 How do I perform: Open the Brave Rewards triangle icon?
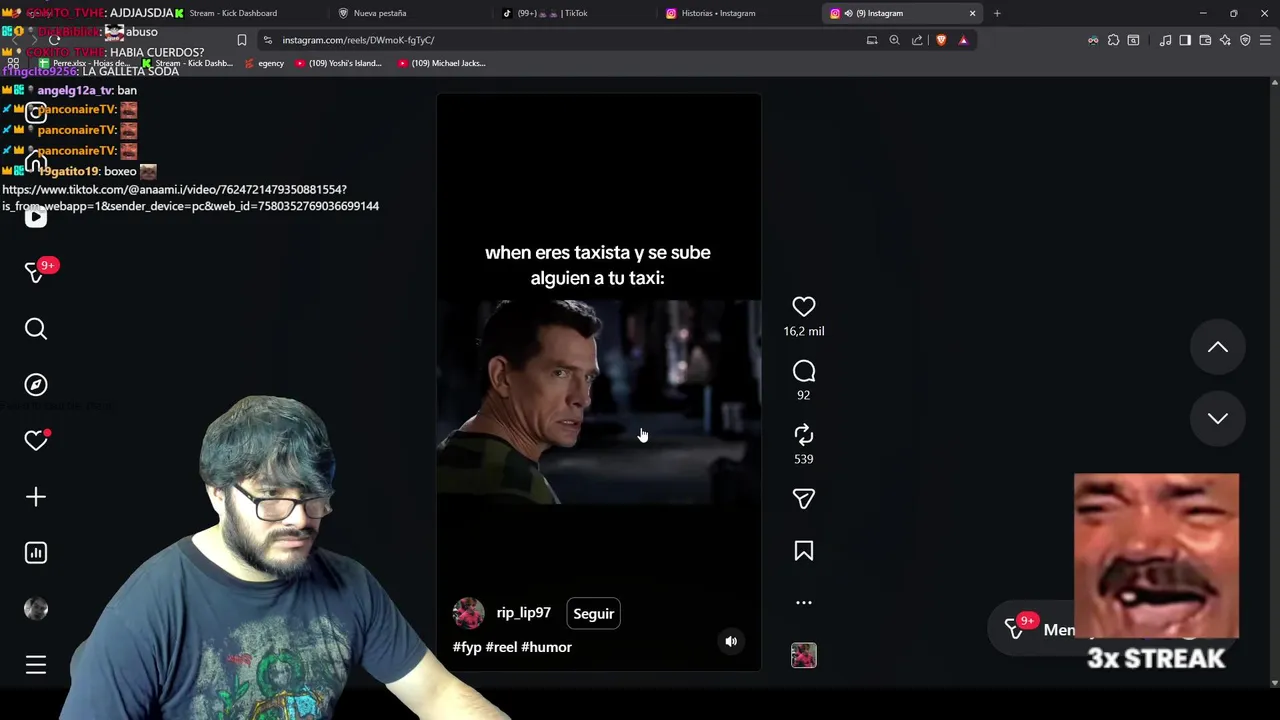963,40
